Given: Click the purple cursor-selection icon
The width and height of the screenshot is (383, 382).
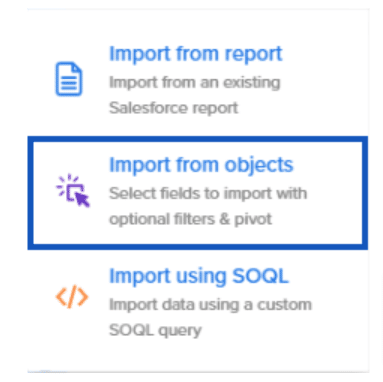Looking at the screenshot, I should coord(73,190).
